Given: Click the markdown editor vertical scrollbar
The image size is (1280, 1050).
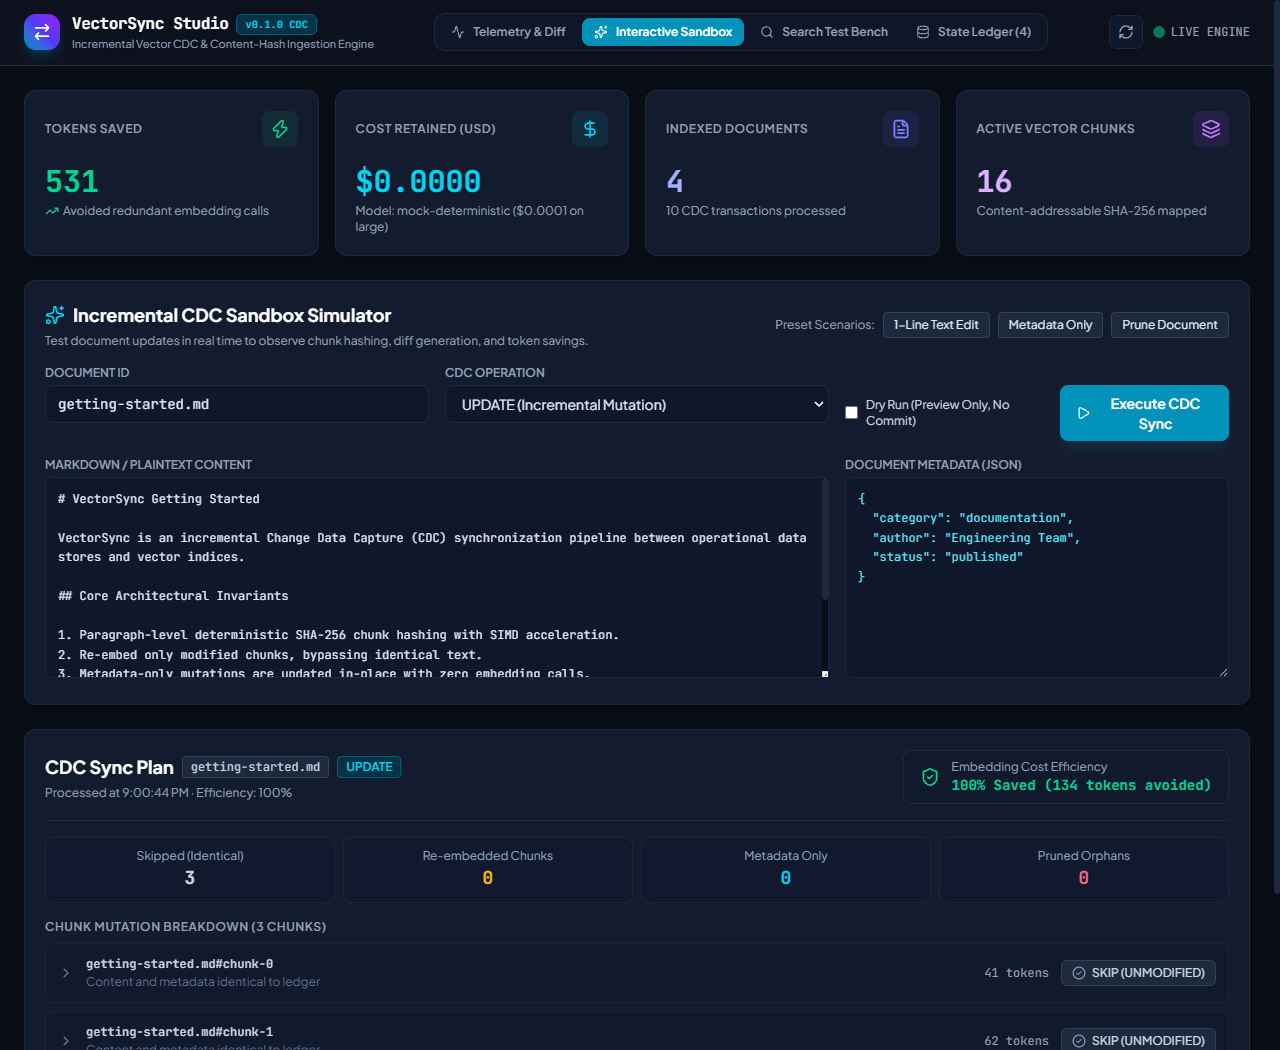Looking at the screenshot, I should point(825,540).
